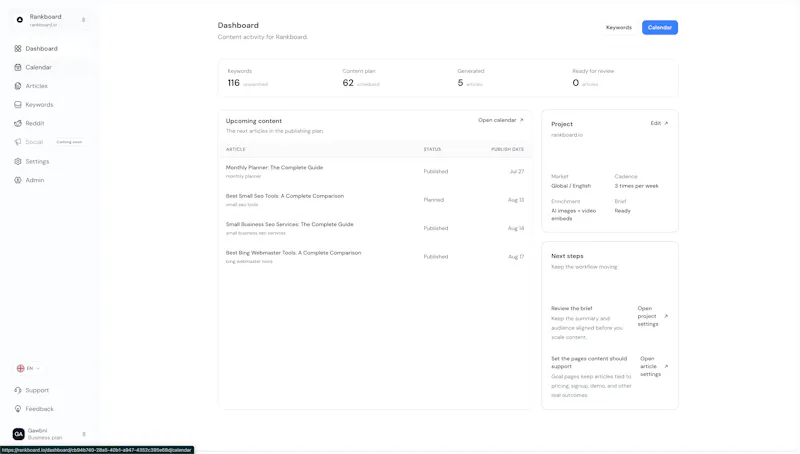Click the 116 keywords stat

234,83
